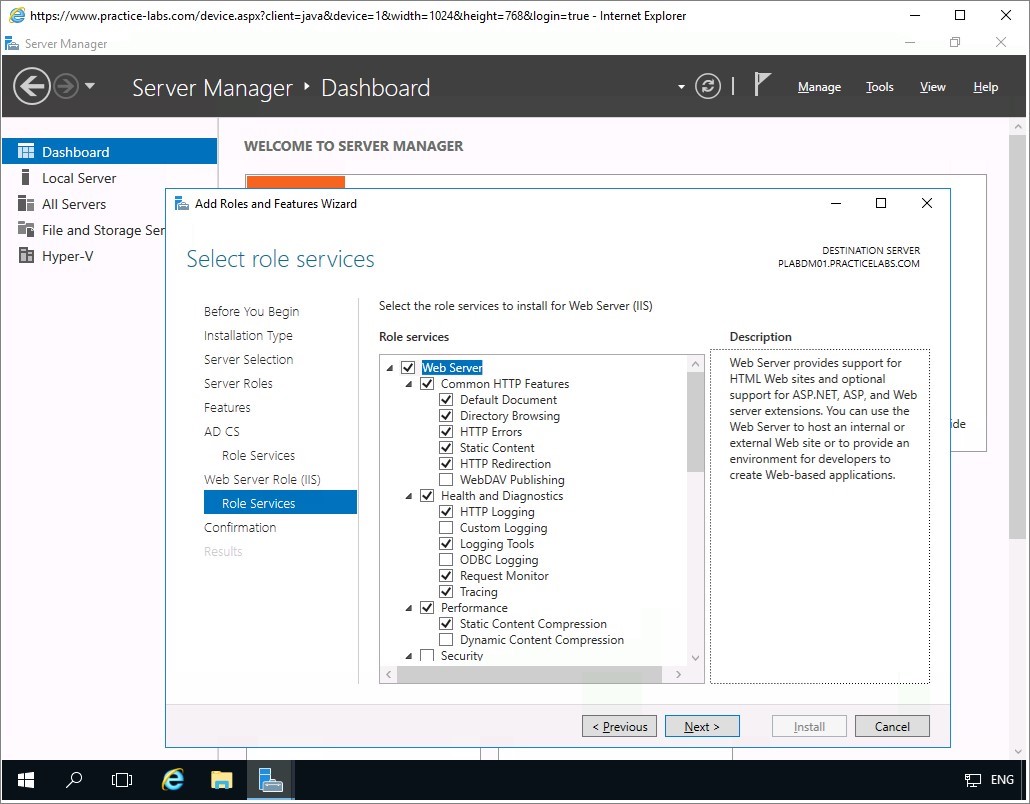Image resolution: width=1030 pixels, height=804 pixels.
Task: Uncheck the Tracing checkbox
Action: pos(446,591)
